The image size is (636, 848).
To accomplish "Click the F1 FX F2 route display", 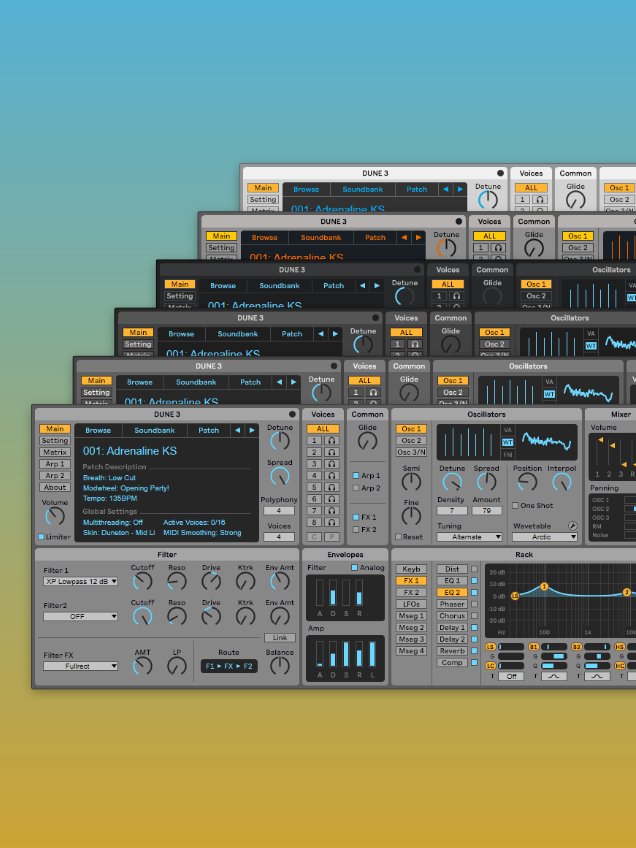I will pyautogui.click(x=229, y=666).
